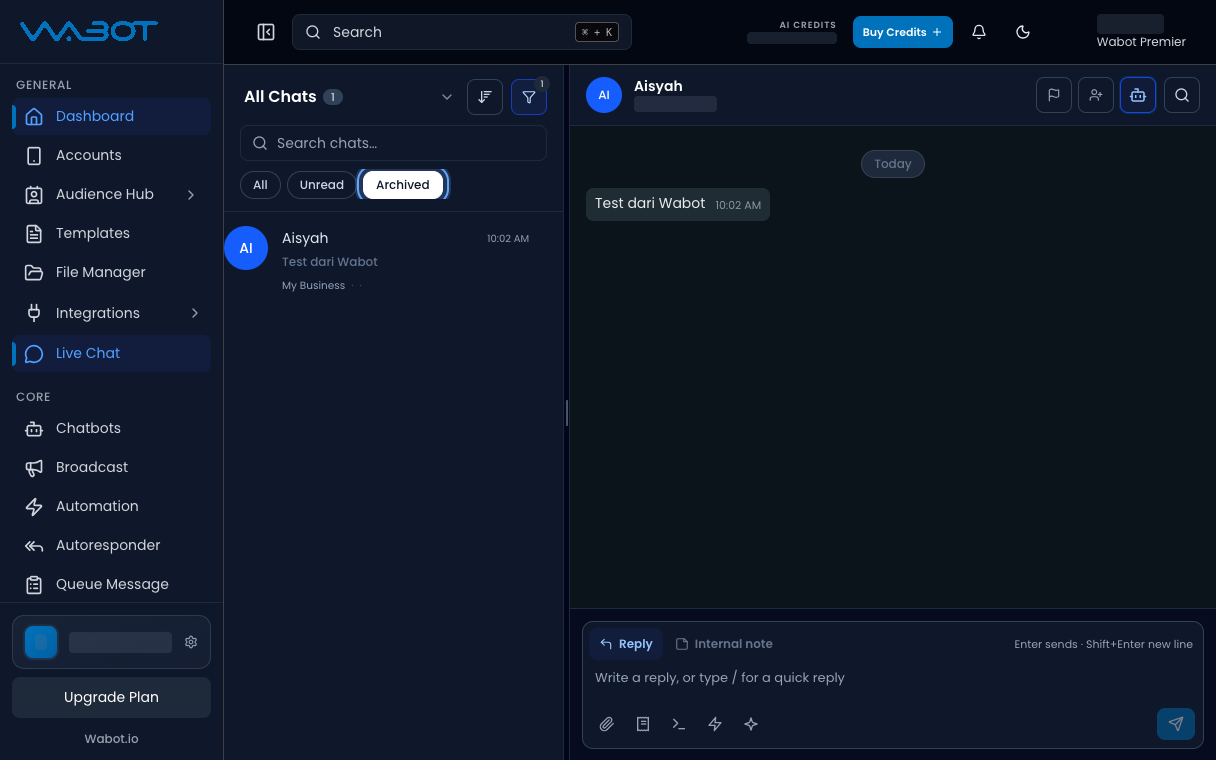The image size is (1216, 760).
Task: Click the Test dari Wabot message bubble
Action: click(x=678, y=204)
